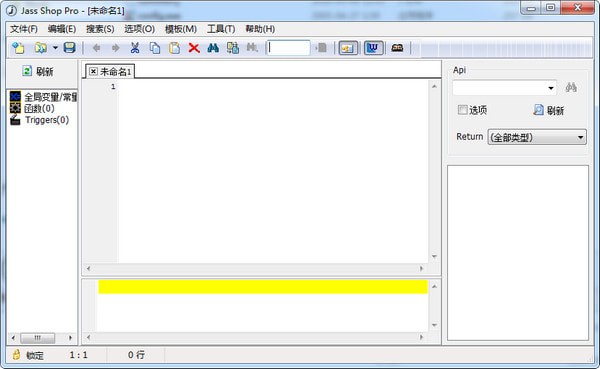The width and height of the screenshot is (600, 369).
Task: Click left tree scrollbar right arrow
Action: [70, 338]
